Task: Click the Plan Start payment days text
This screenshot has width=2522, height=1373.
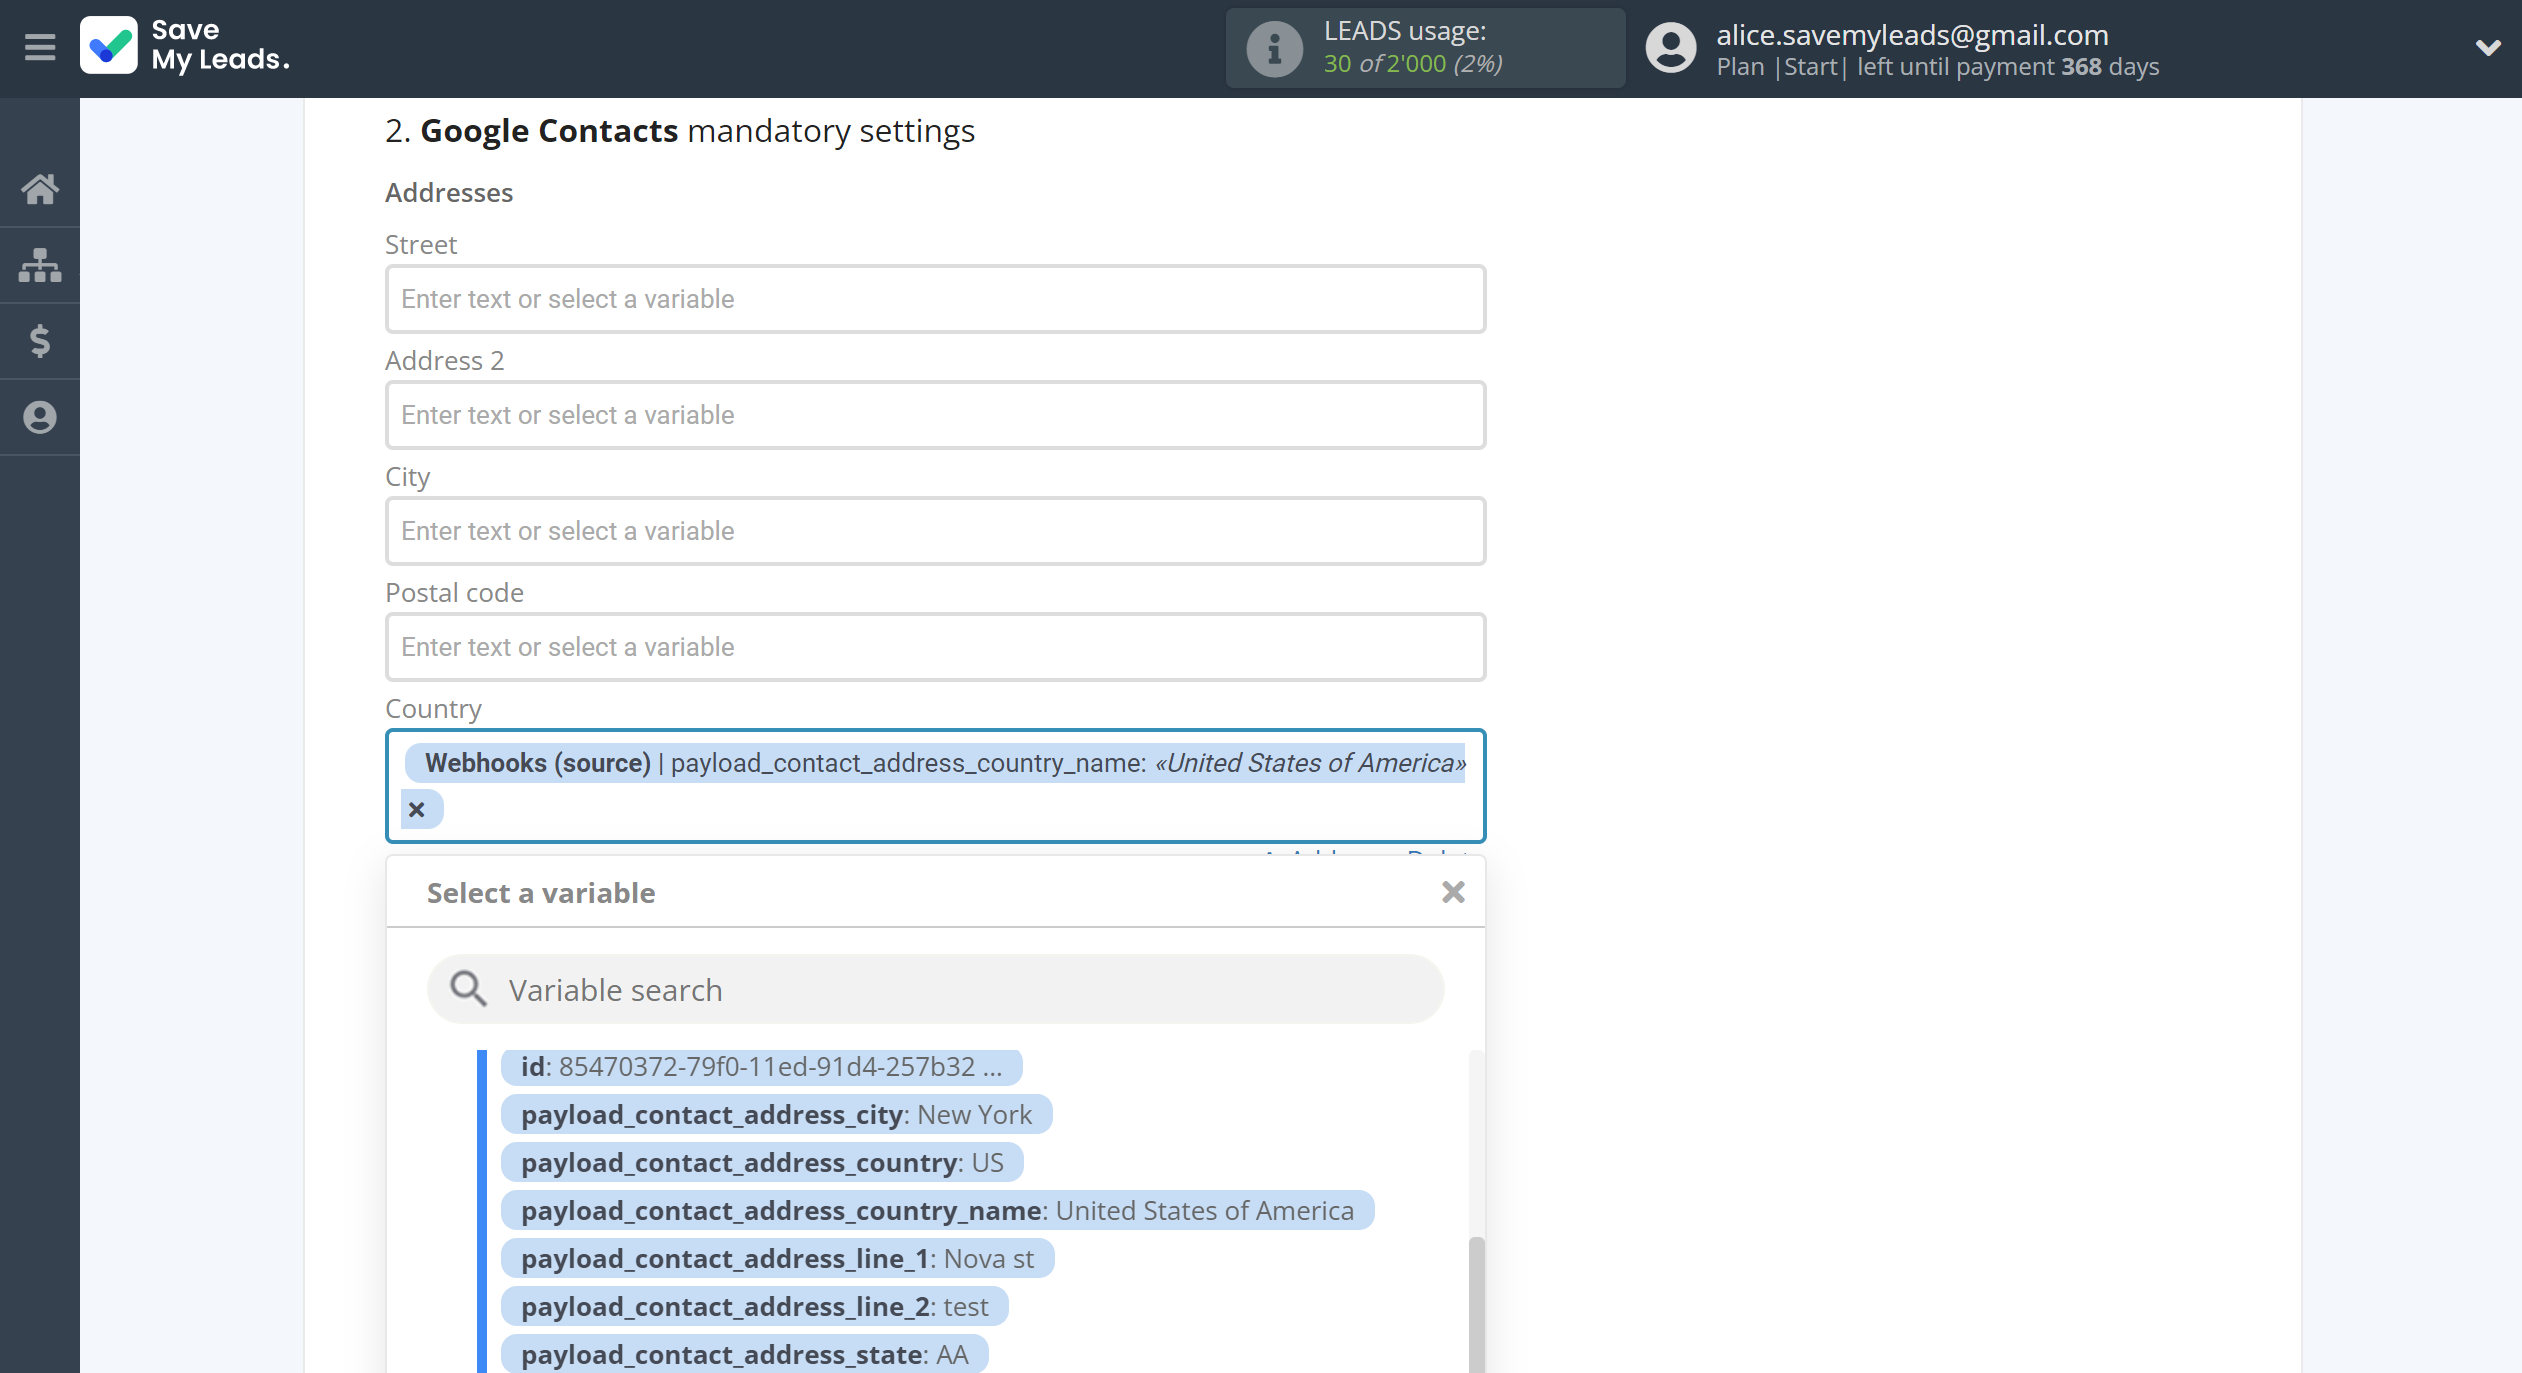Action: point(1937,67)
